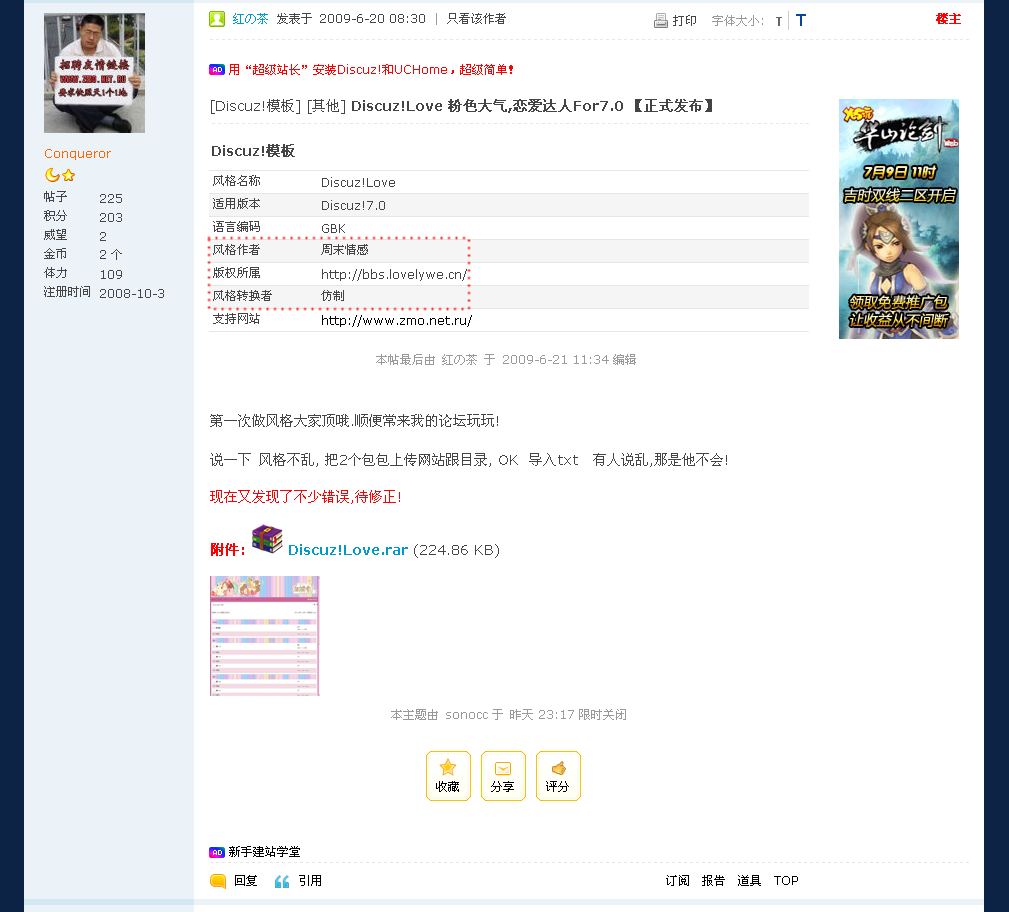The image size is (1009, 912).
Task: Click the 引用 quote link
Action: point(310,881)
